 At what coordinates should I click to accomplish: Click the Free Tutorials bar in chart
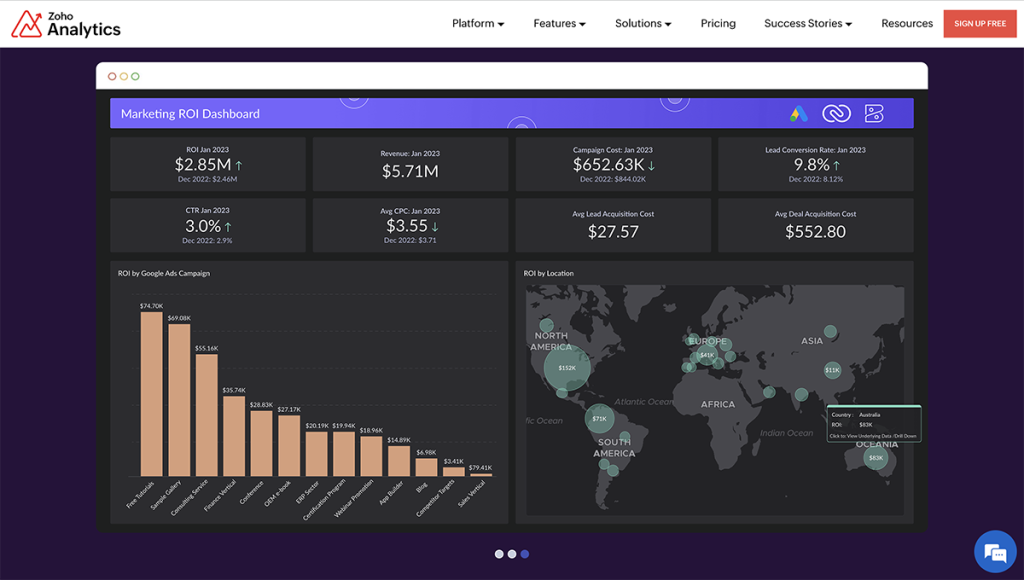click(151, 395)
